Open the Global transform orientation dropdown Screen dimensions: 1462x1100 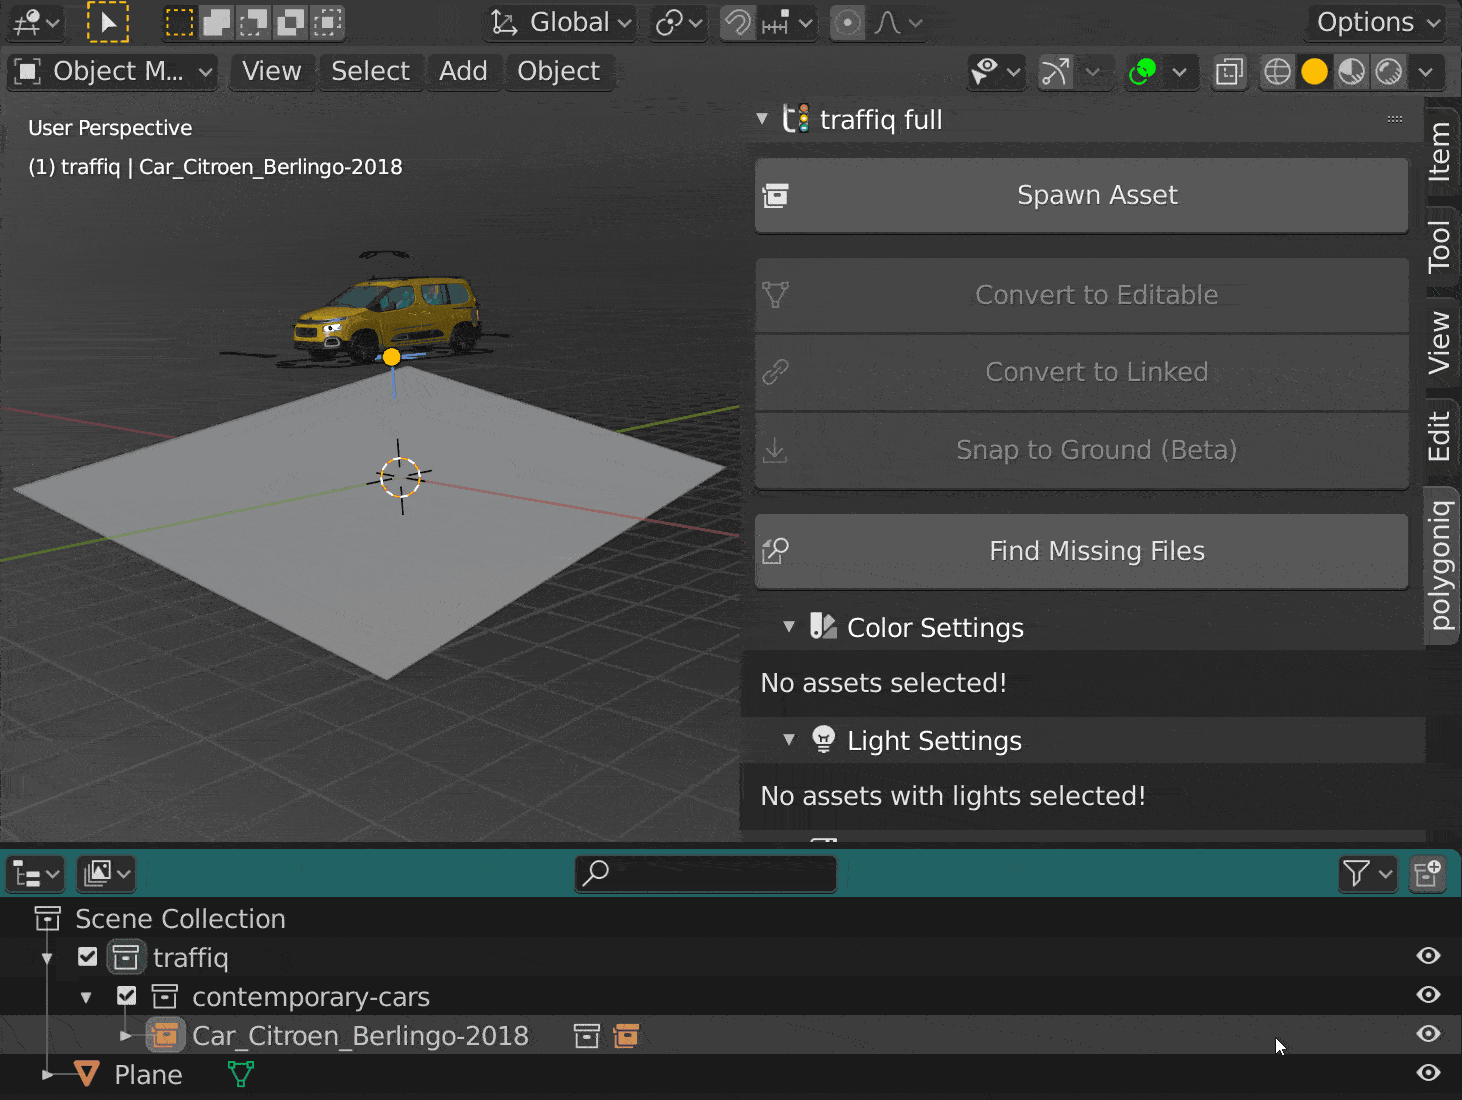click(x=562, y=22)
